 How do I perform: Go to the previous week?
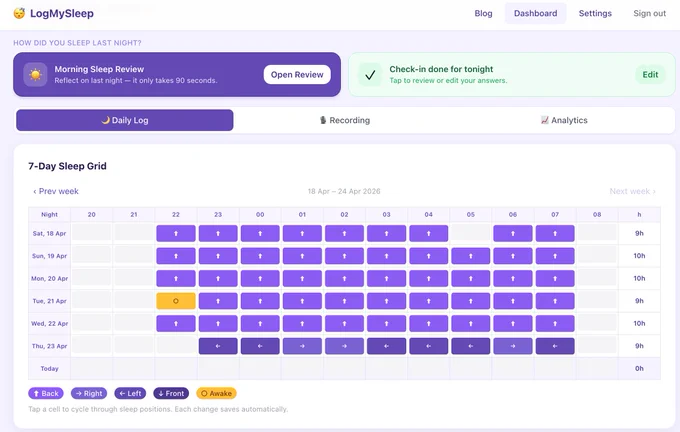56,191
